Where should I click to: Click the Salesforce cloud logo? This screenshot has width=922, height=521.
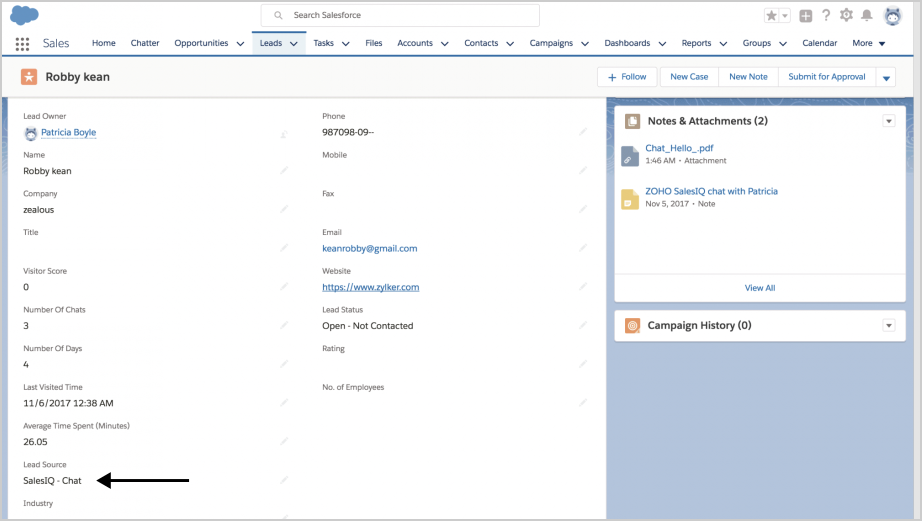click(25, 16)
